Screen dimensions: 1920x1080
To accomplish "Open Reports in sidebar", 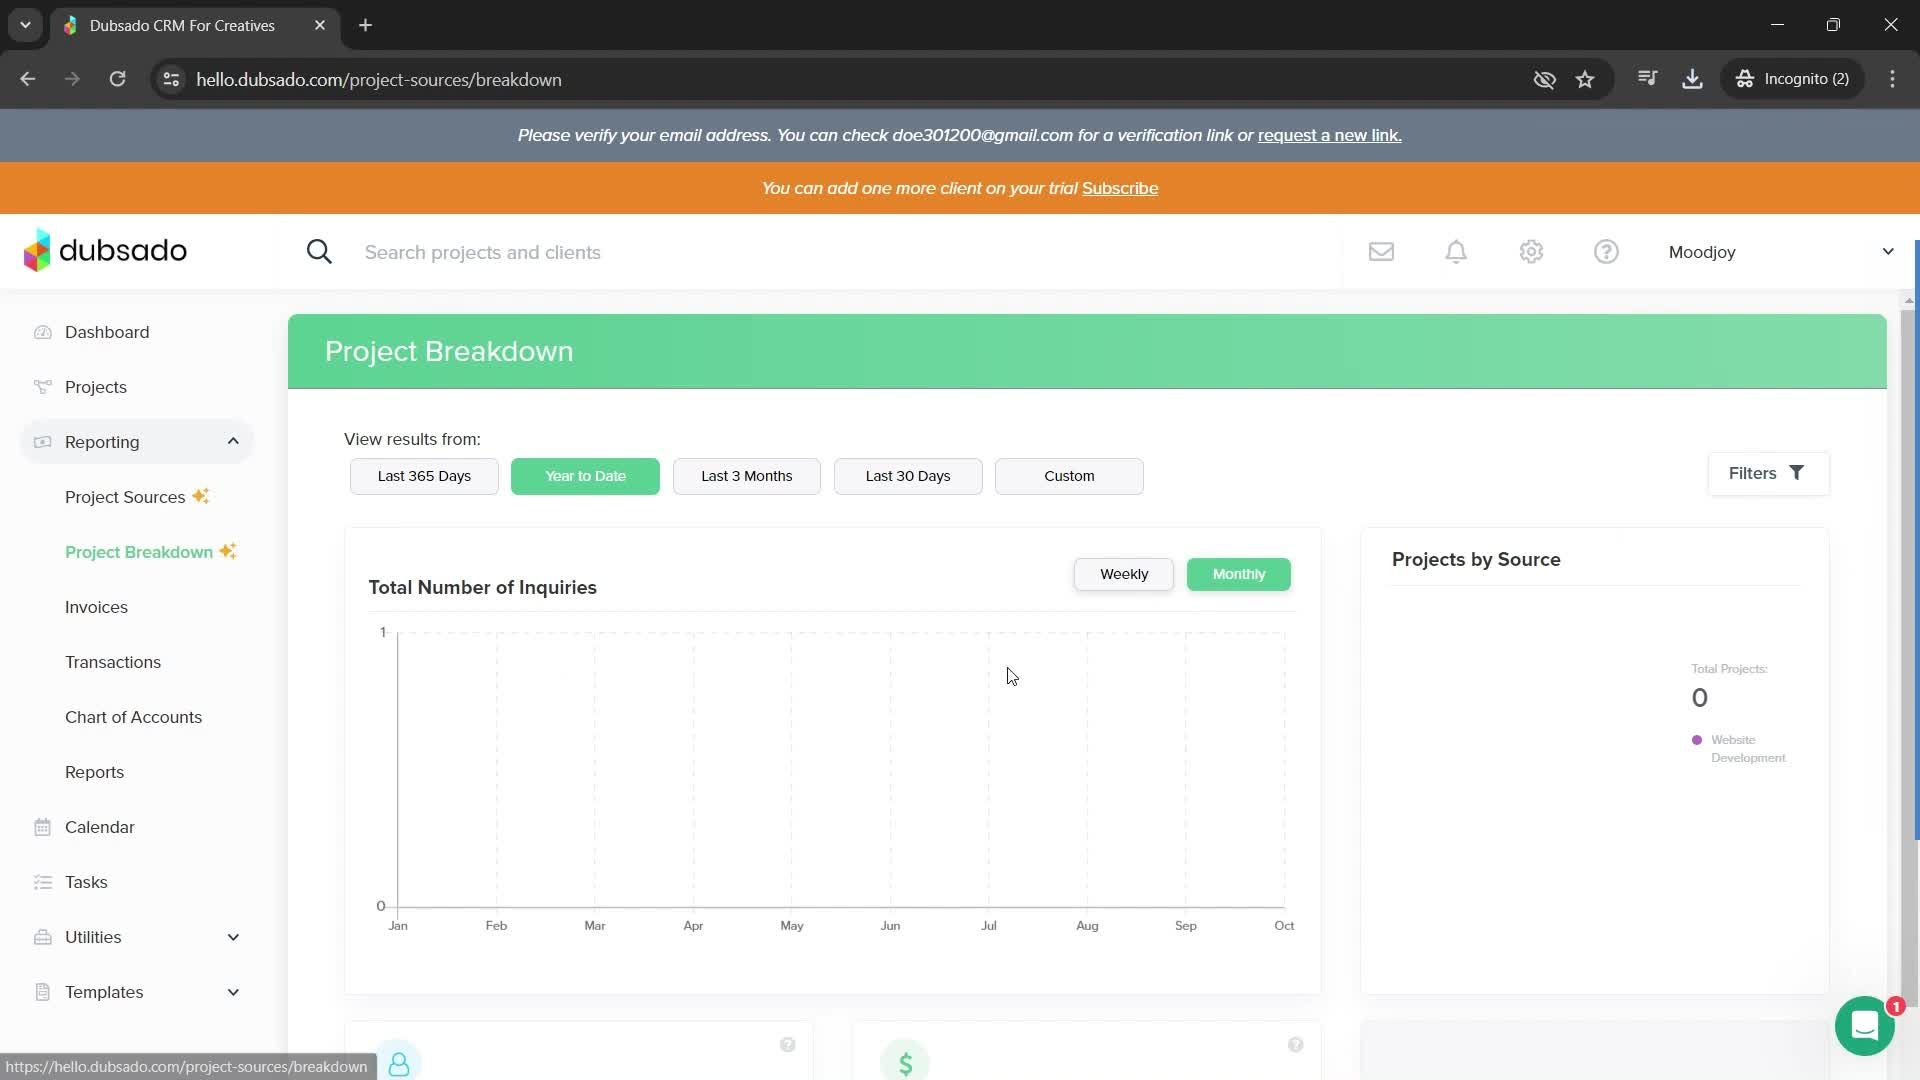I will (x=94, y=772).
